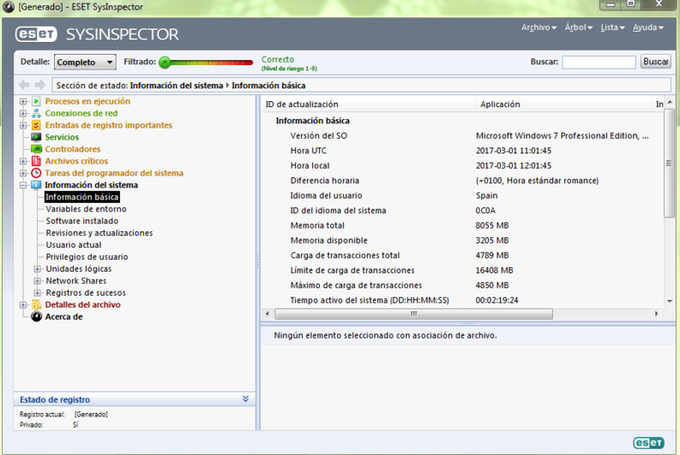
Task: Expand Tareas del programador del sistema node
Action: (23, 173)
